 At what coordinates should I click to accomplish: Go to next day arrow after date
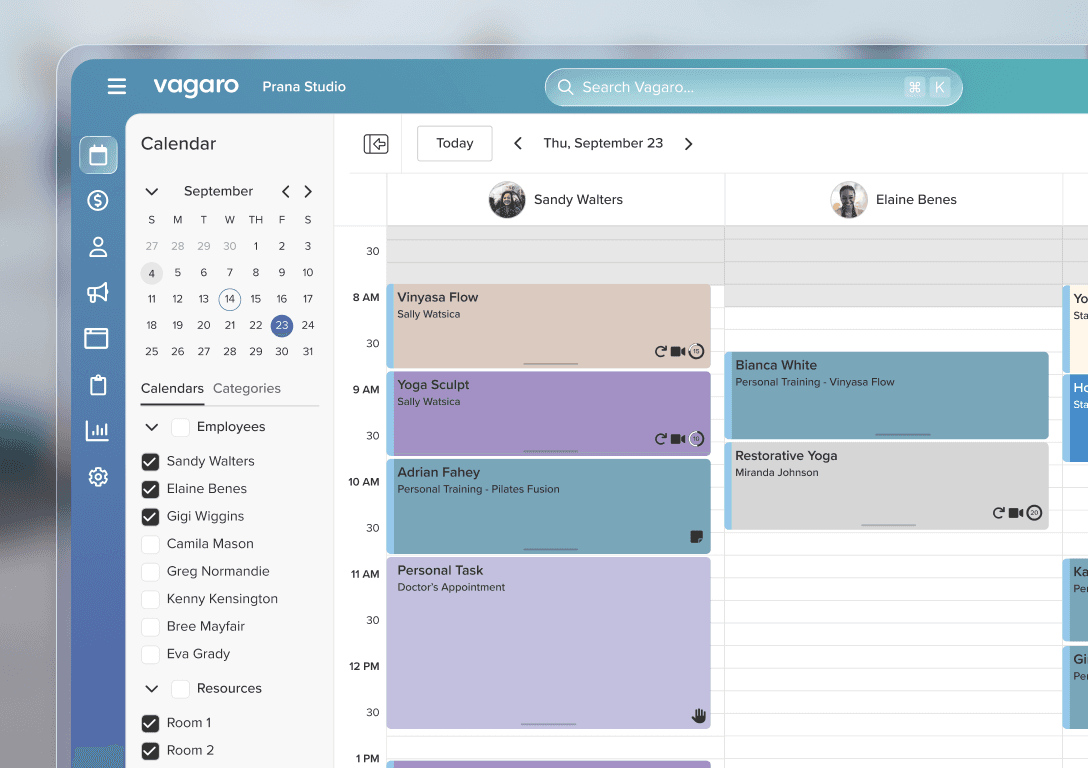pos(688,144)
